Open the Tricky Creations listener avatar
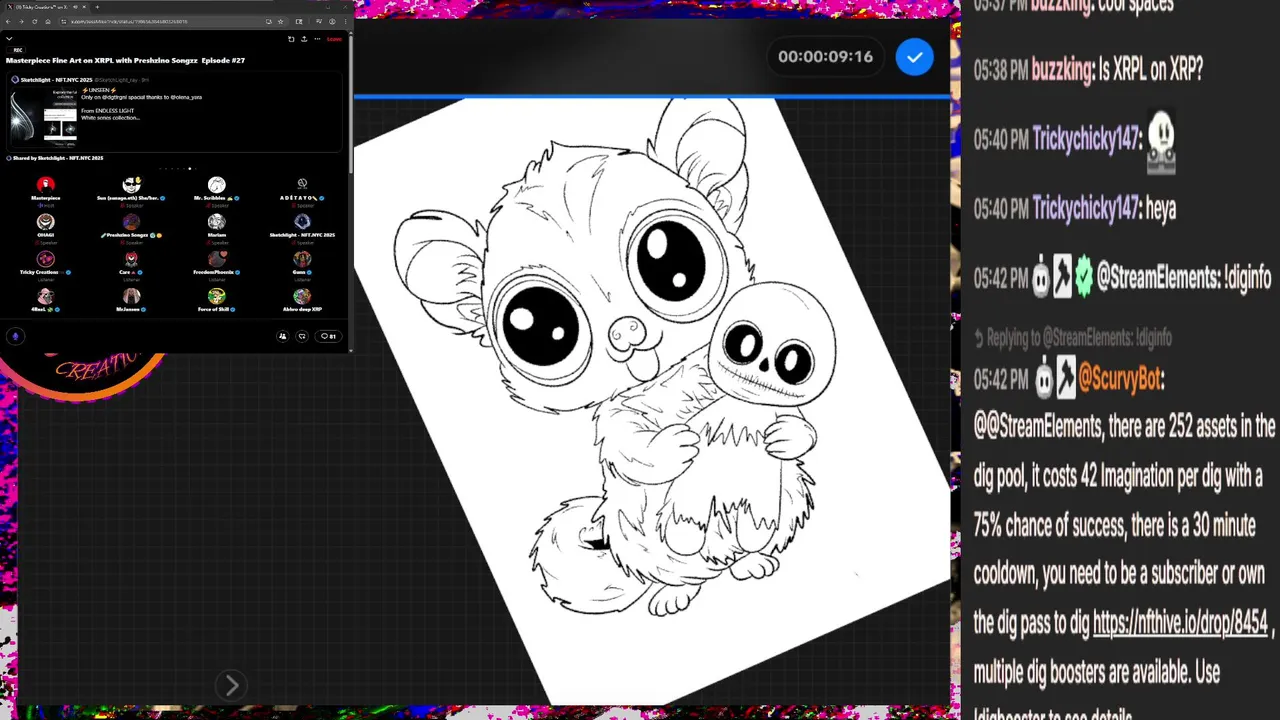 coord(45,259)
